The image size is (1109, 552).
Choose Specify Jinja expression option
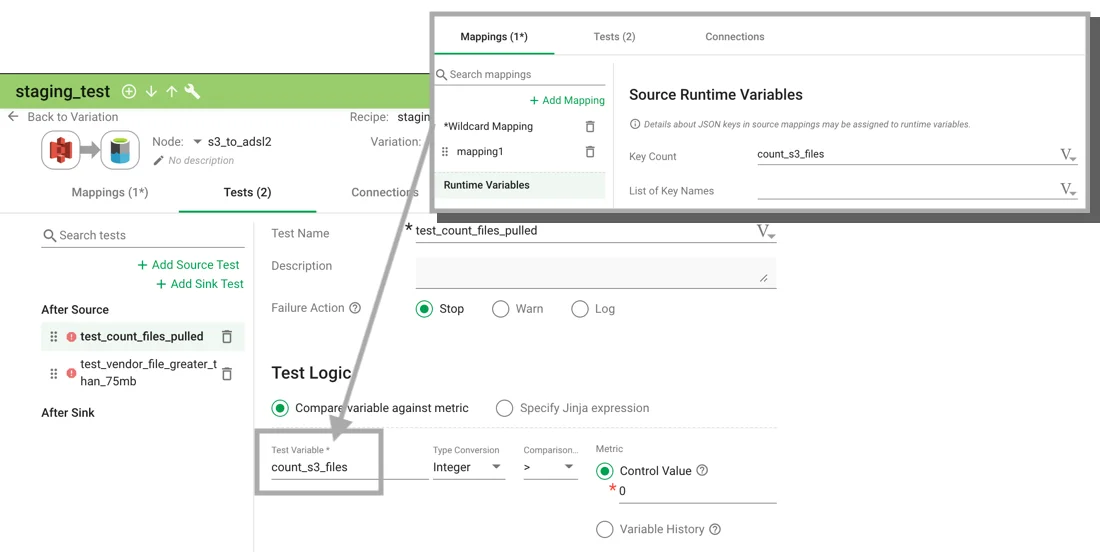tap(505, 408)
